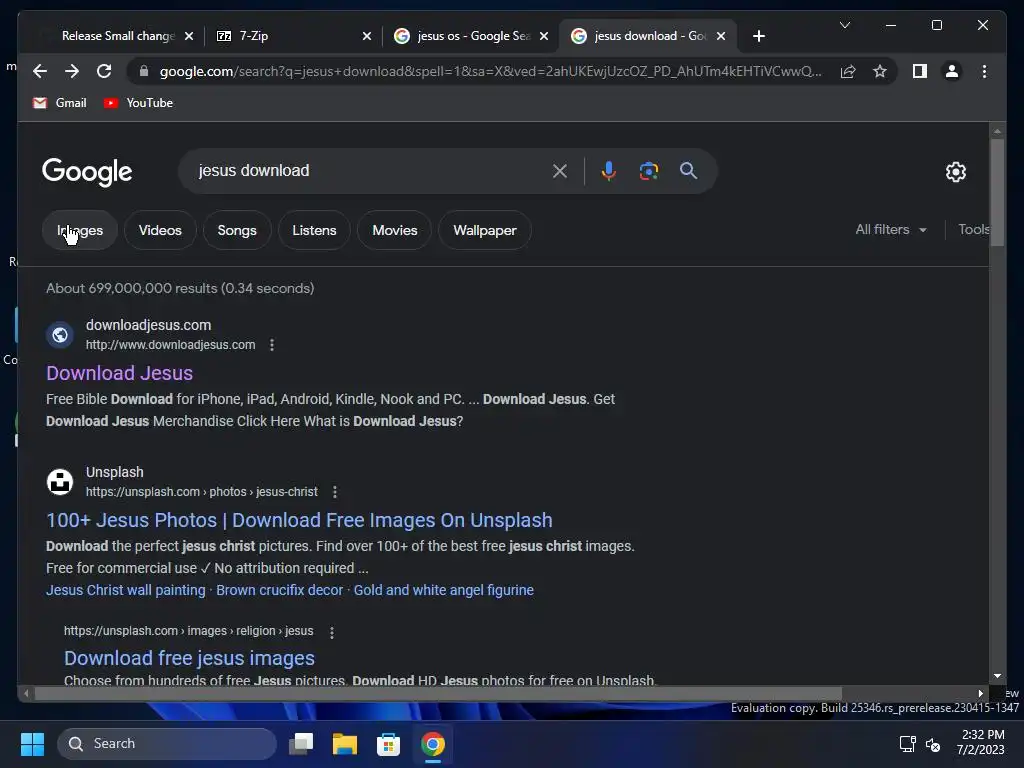The width and height of the screenshot is (1024, 768).
Task: Open search Tools
Action: 973,230
